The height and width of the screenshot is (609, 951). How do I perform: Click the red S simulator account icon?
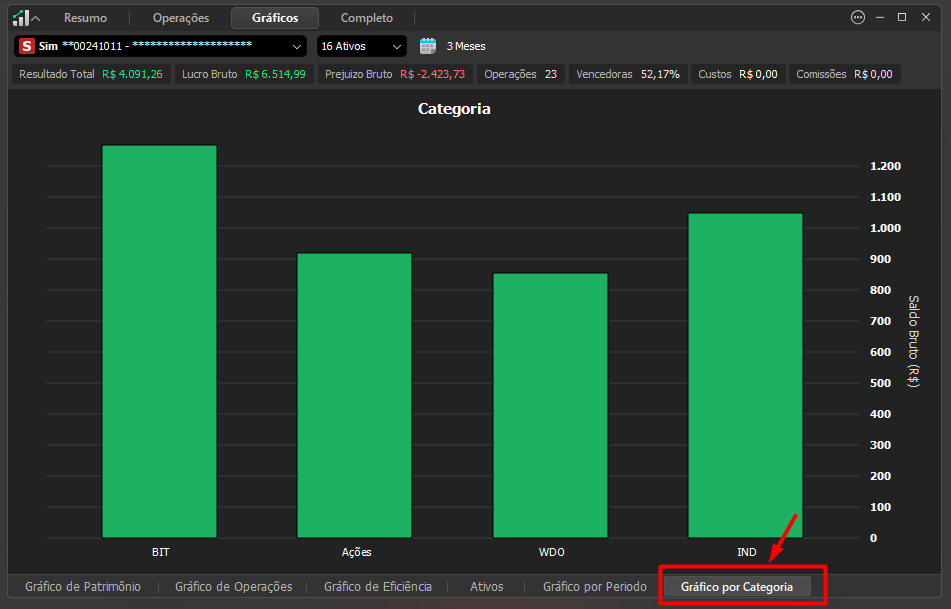(27, 46)
